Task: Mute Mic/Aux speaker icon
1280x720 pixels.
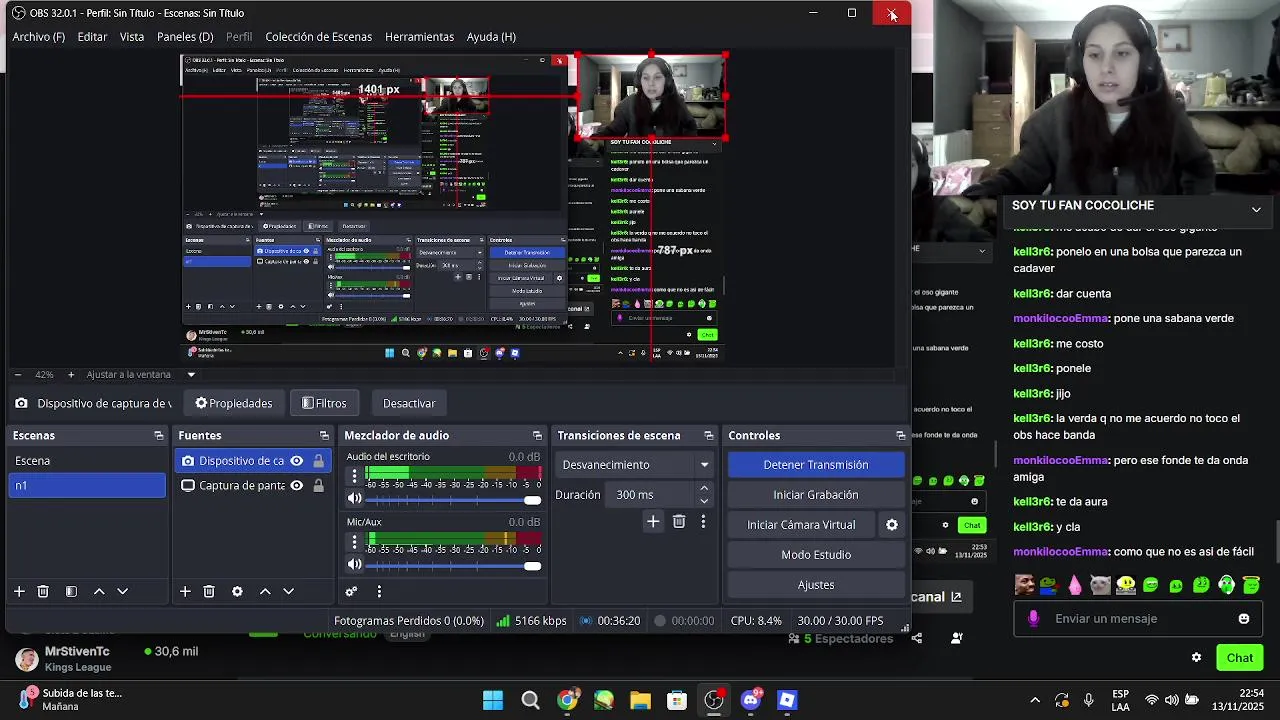Action: tap(354, 565)
